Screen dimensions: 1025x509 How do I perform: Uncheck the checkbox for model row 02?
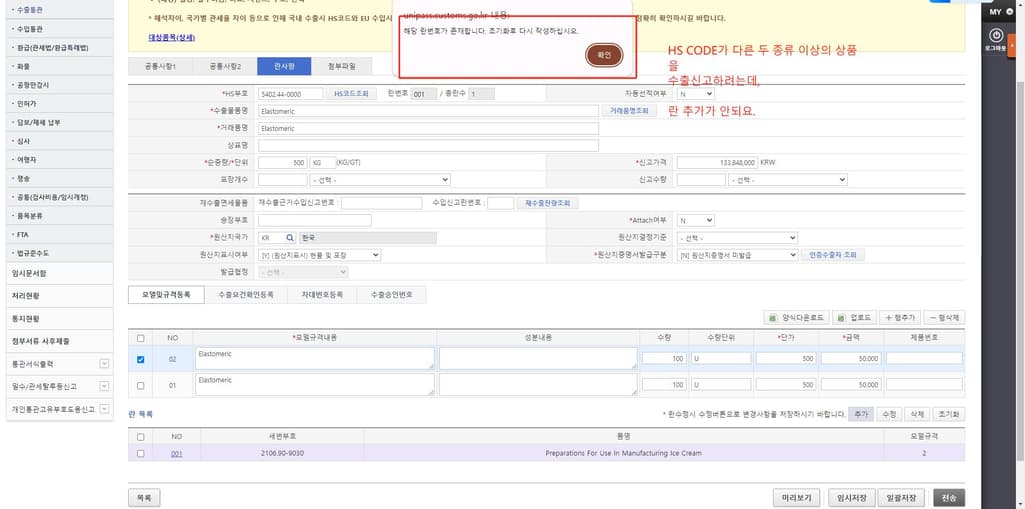click(x=141, y=359)
